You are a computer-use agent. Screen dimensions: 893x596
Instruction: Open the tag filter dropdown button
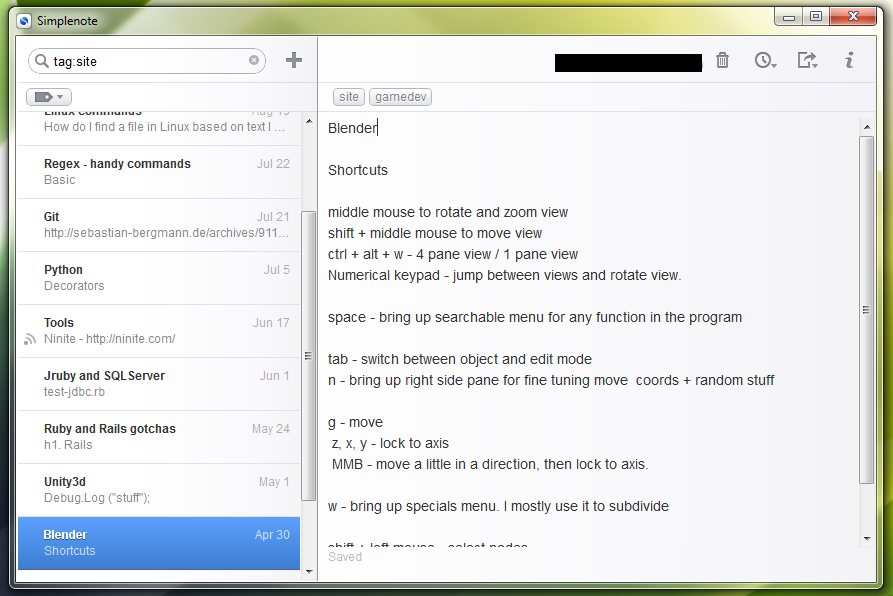[48, 97]
